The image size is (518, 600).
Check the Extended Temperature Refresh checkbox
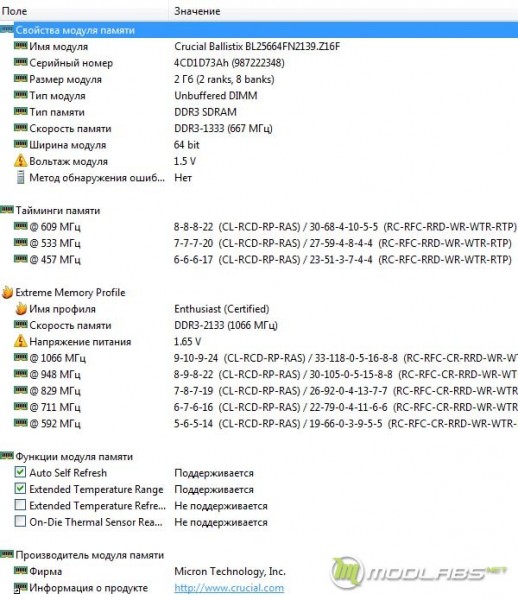coord(20,505)
